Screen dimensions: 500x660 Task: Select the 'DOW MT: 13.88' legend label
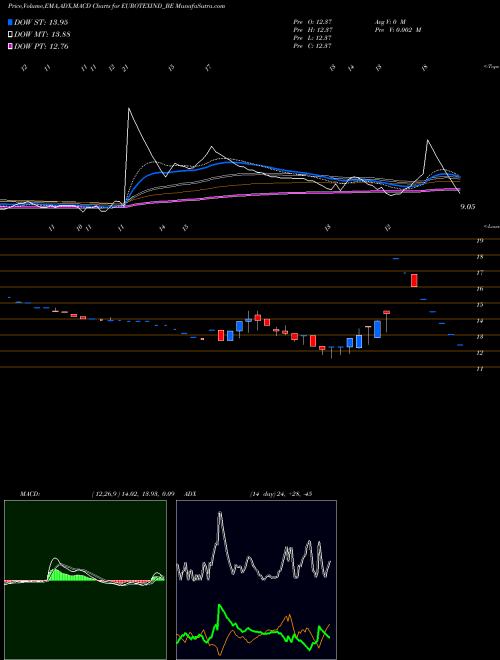42,35
